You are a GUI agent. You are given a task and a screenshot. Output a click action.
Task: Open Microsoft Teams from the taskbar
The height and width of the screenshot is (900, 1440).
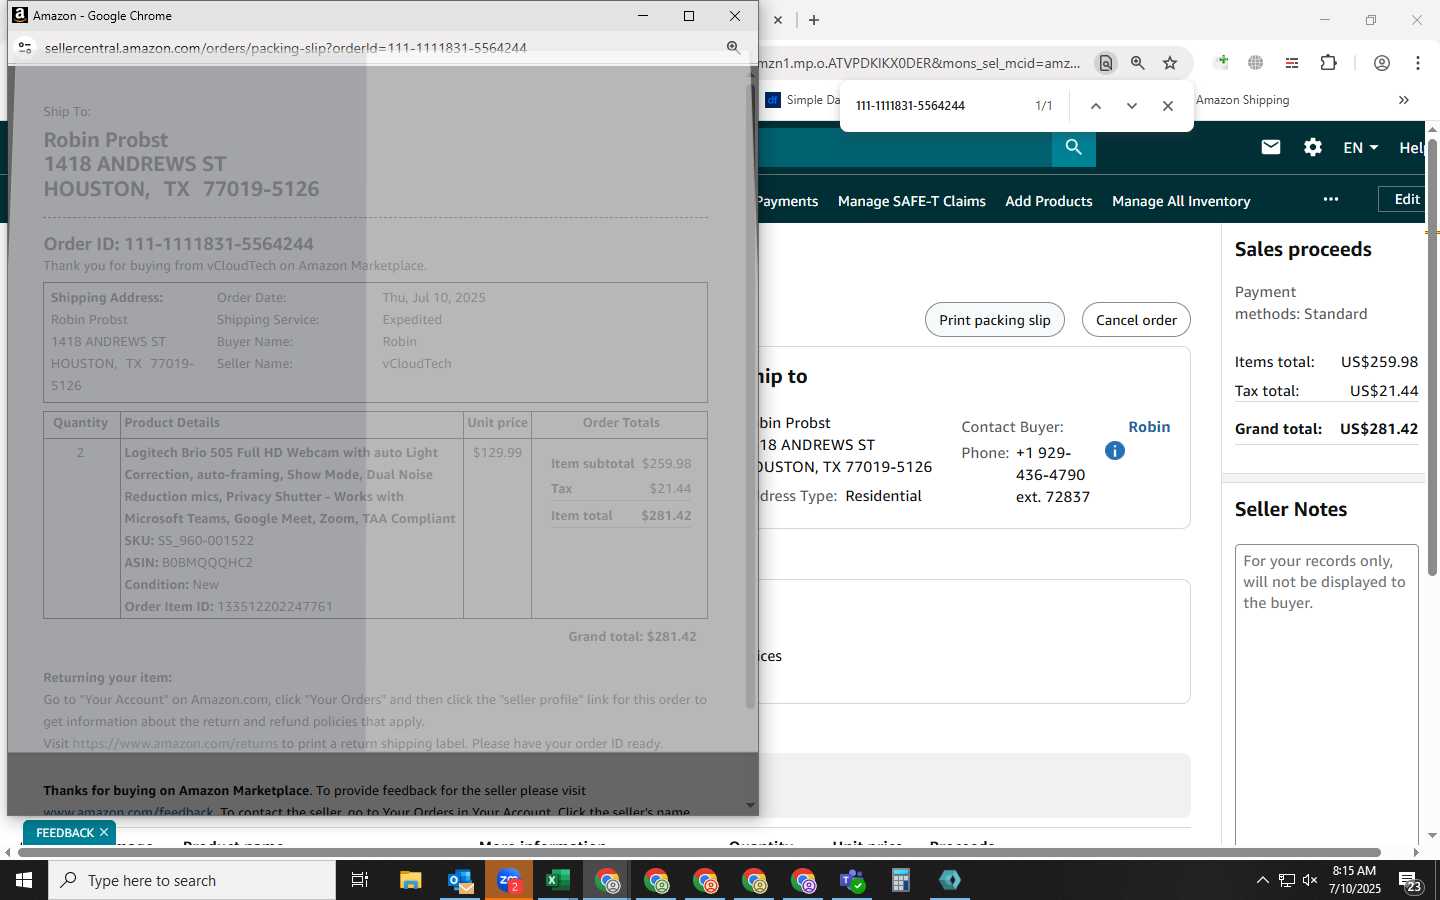pyautogui.click(x=852, y=880)
